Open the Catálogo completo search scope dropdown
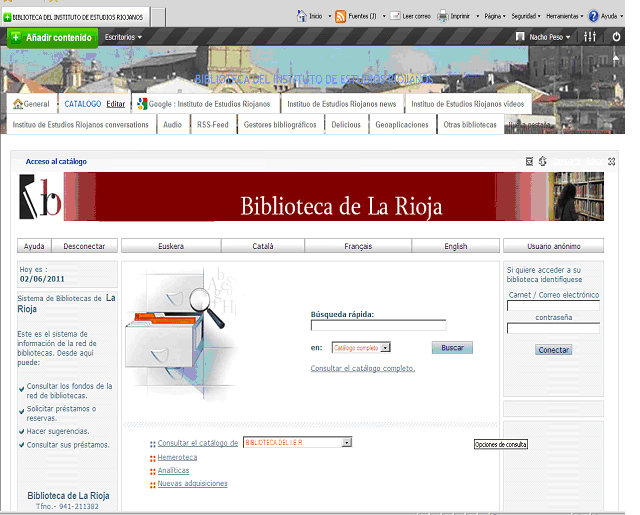The width and height of the screenshot is (640, 515). 385,348
